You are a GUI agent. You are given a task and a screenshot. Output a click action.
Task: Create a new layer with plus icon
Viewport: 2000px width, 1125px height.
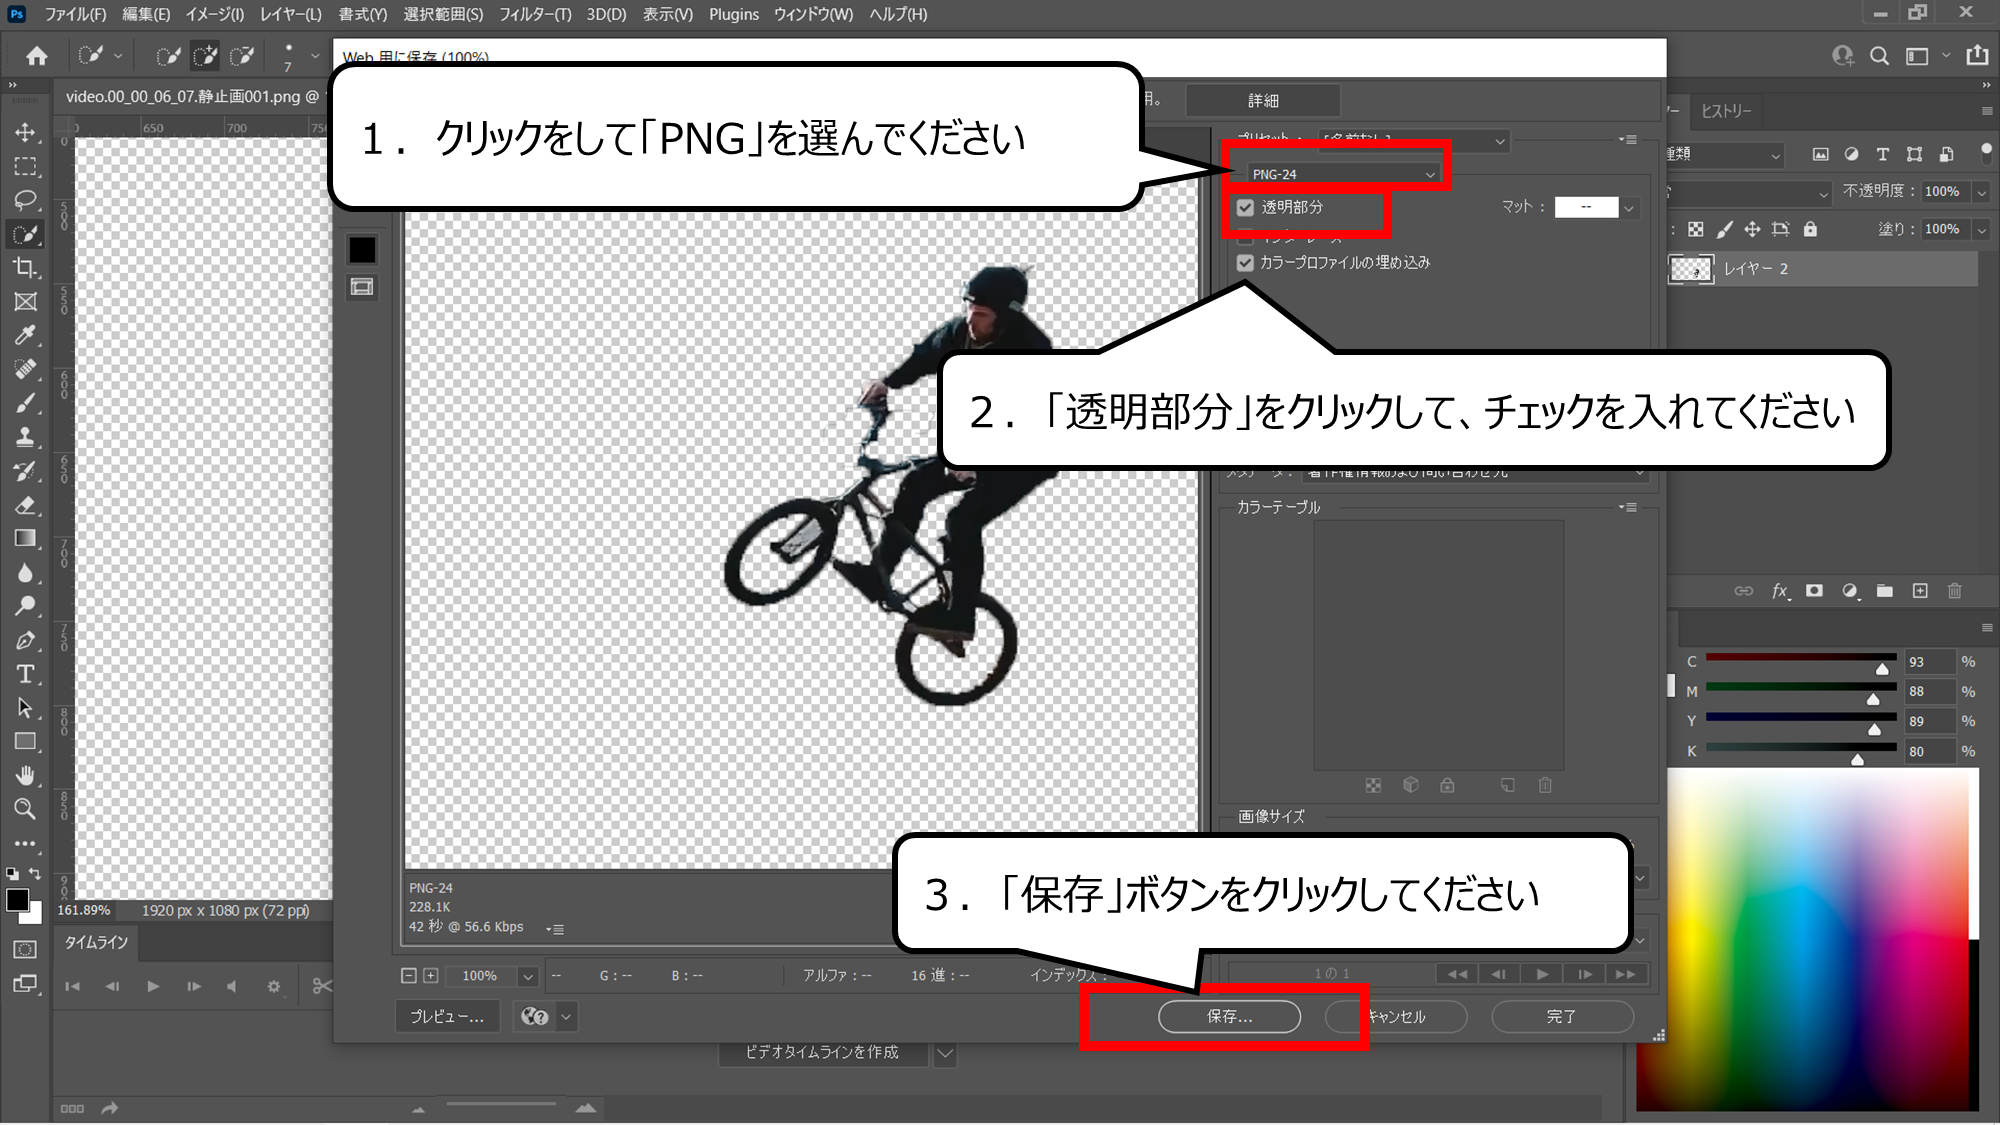click(1920, 591)
